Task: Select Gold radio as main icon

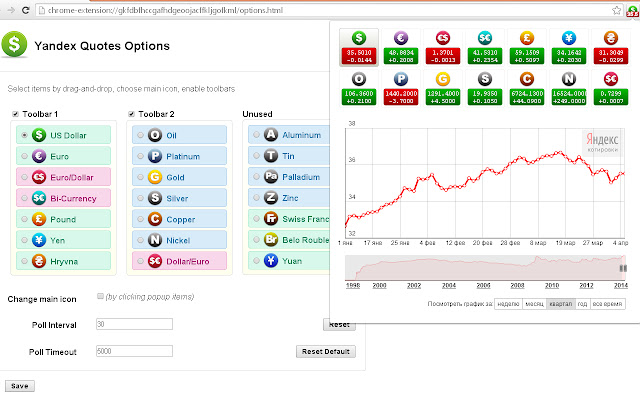Action: coord(140,177)
